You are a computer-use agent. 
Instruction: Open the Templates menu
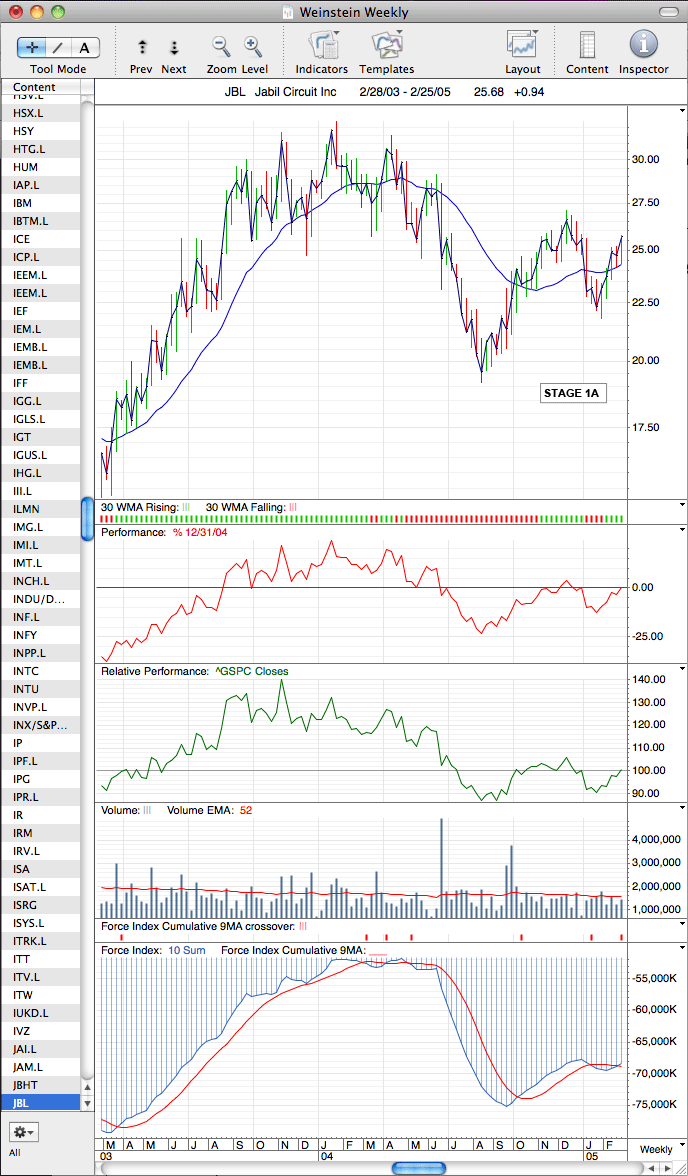(387, 46)
